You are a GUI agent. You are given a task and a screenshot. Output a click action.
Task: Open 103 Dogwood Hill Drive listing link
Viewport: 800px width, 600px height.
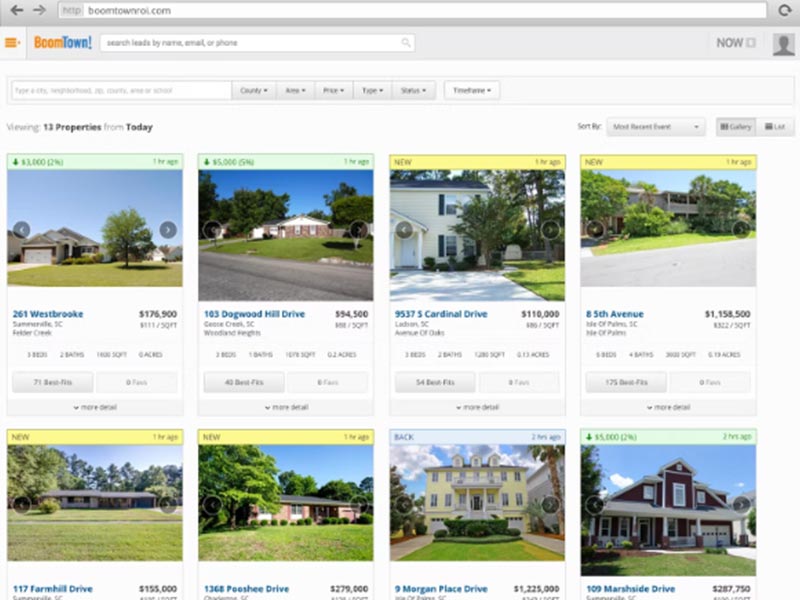point(254,314)
